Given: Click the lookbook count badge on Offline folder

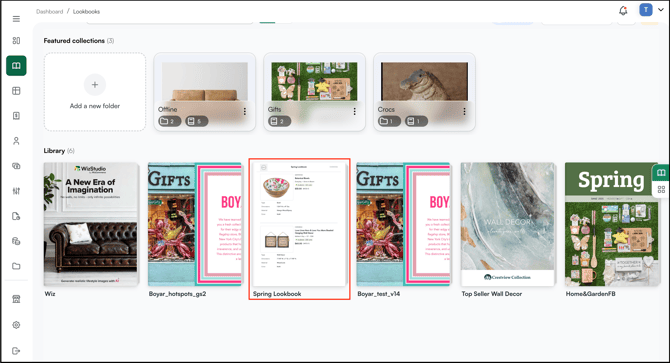Looking at the screenshot, I should point(197,121).
